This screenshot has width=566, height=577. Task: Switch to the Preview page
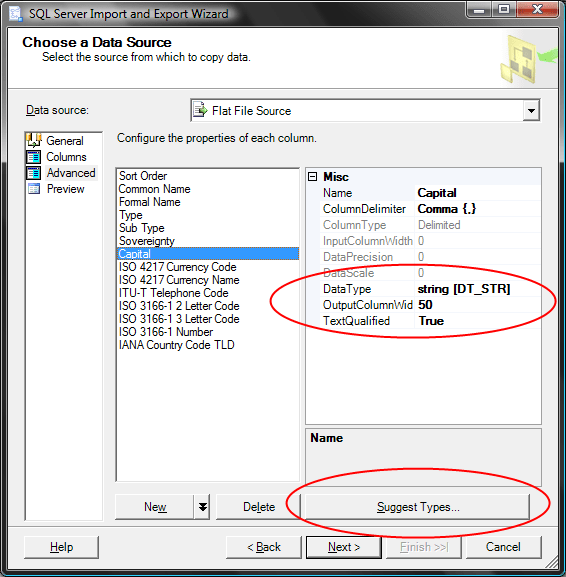pos(66,189)
